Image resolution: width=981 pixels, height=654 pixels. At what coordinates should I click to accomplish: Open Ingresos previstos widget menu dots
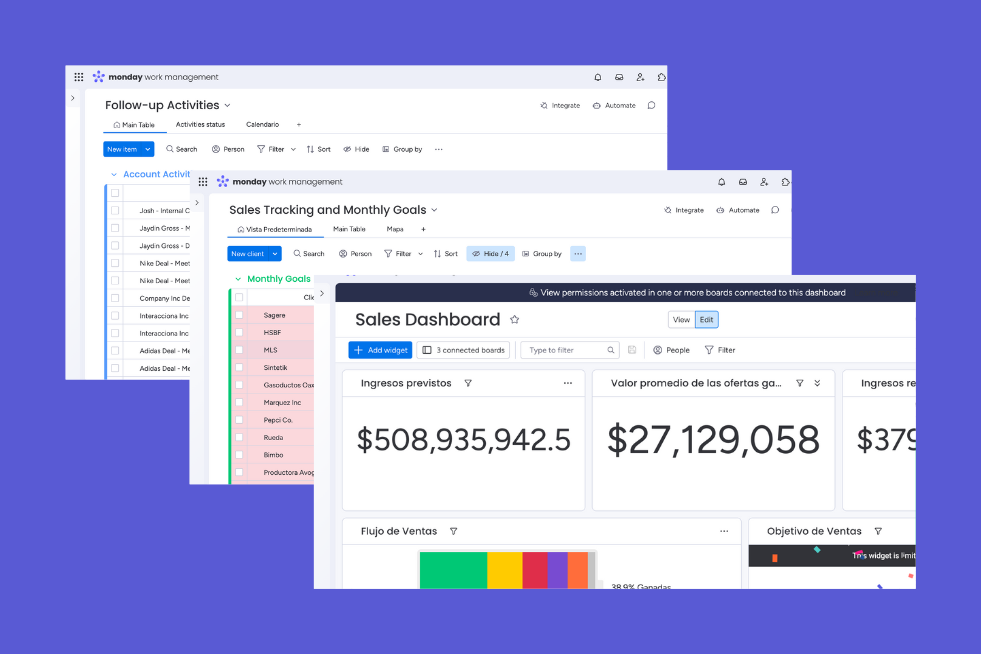(567, 383)
